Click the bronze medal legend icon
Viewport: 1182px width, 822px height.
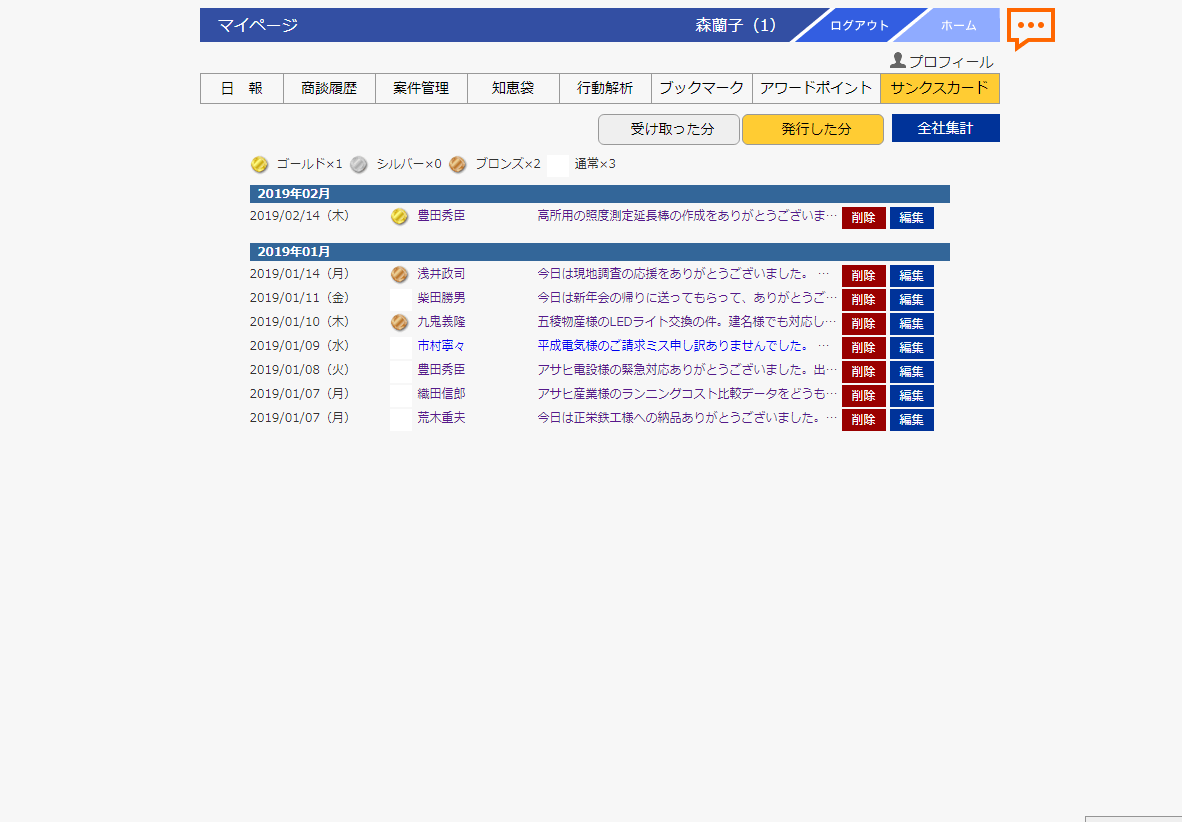point(457,164)
